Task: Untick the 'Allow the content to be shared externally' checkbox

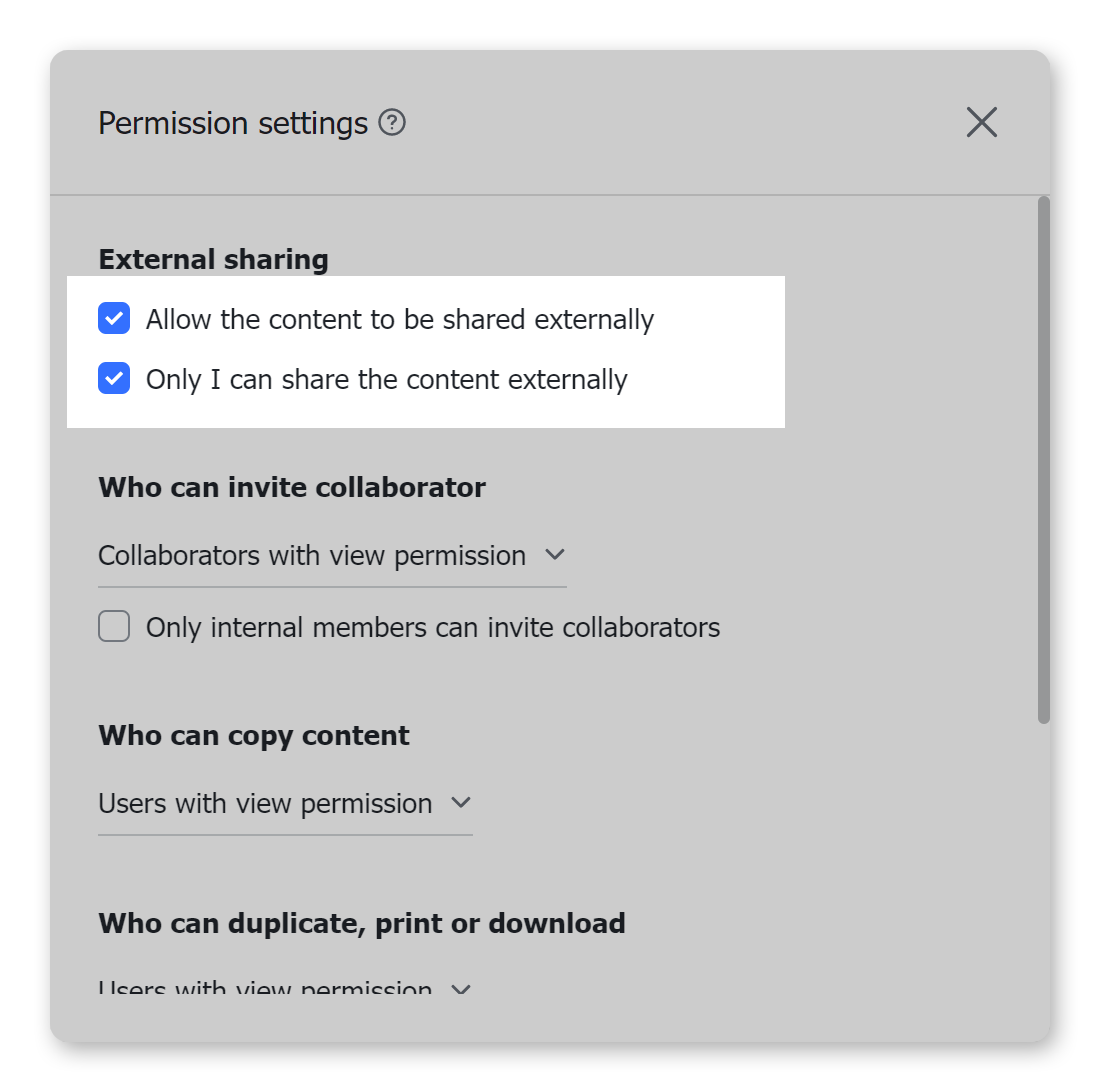Action: click(x=114, y=319)
